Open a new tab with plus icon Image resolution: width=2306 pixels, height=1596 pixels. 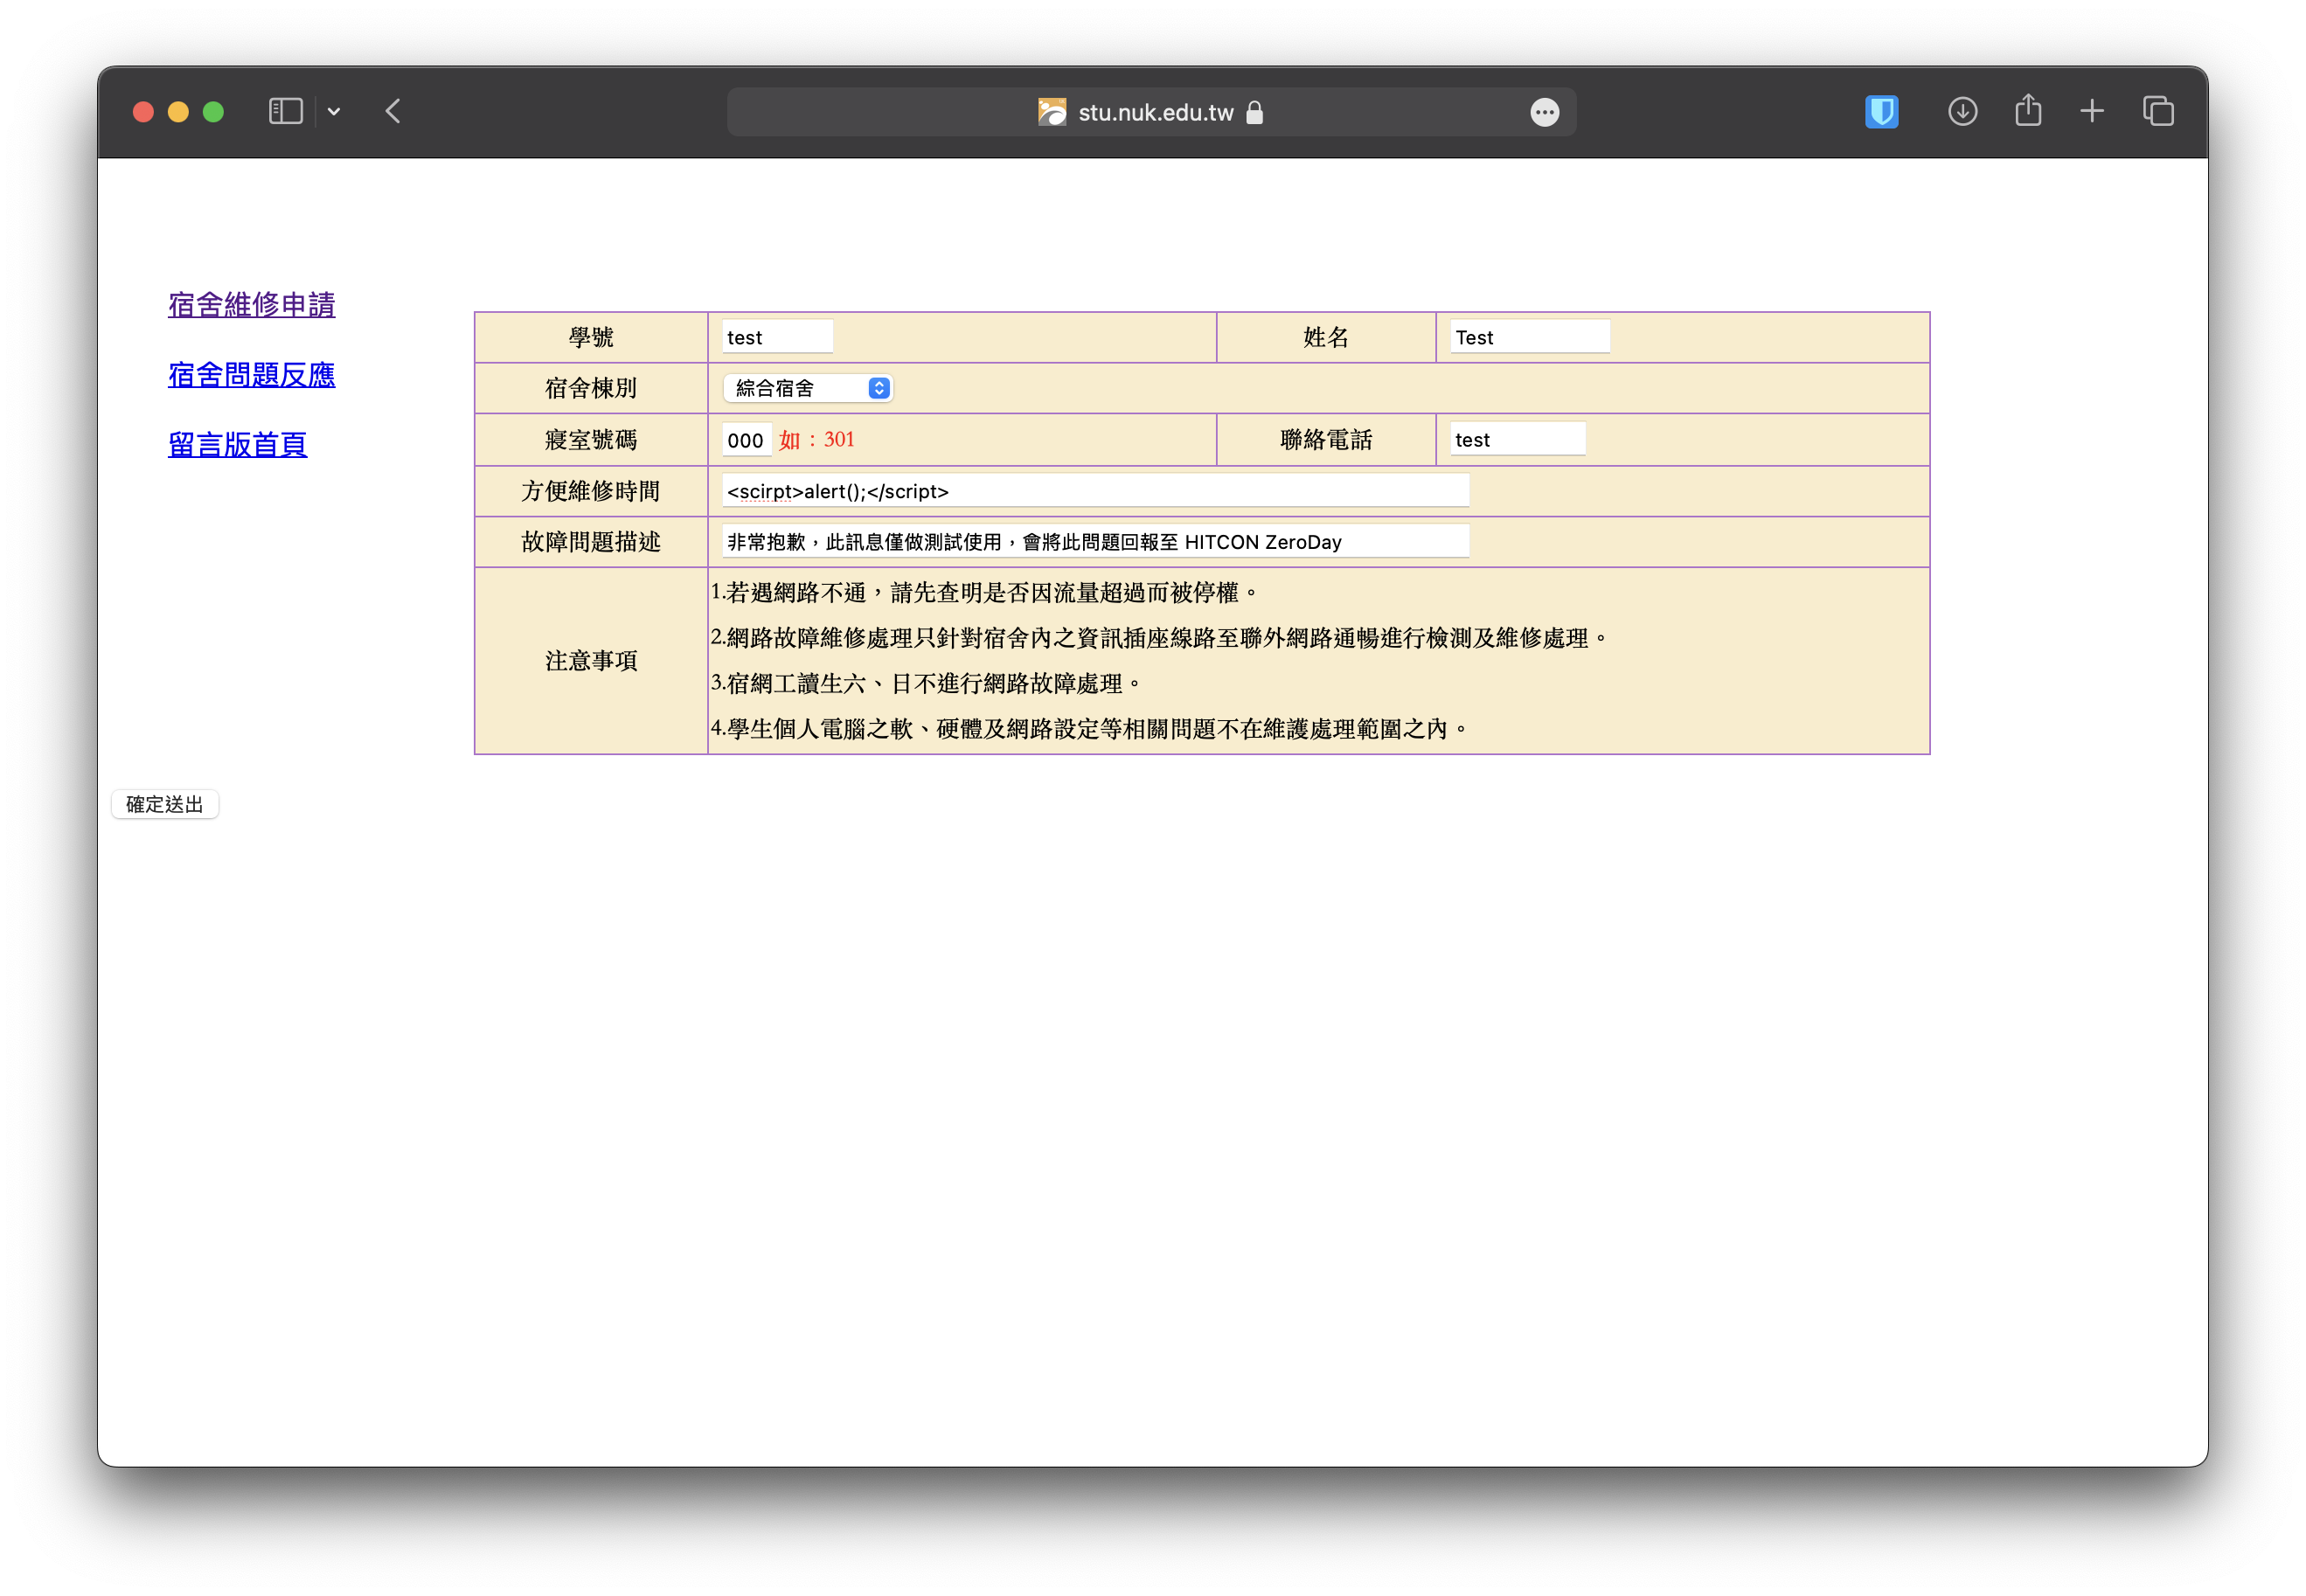click(2091, 111)
